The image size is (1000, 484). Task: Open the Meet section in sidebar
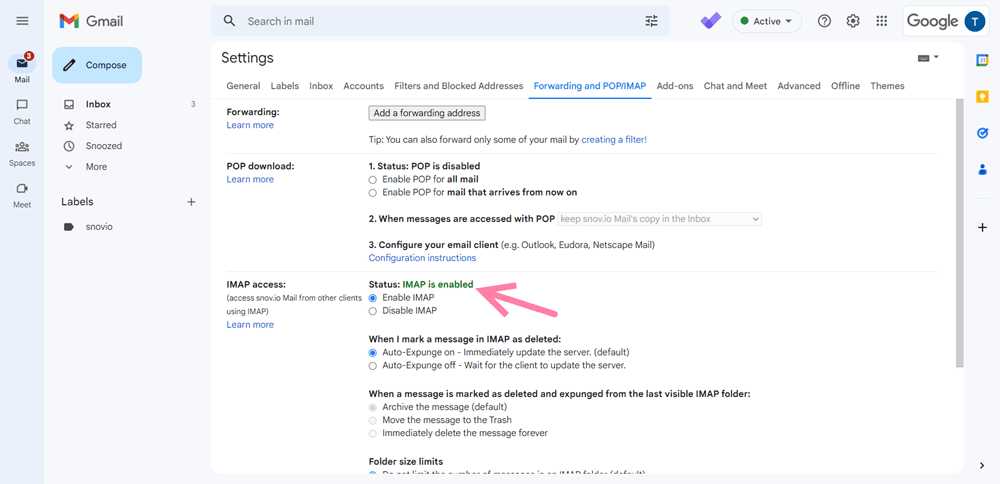coord(22,194)
